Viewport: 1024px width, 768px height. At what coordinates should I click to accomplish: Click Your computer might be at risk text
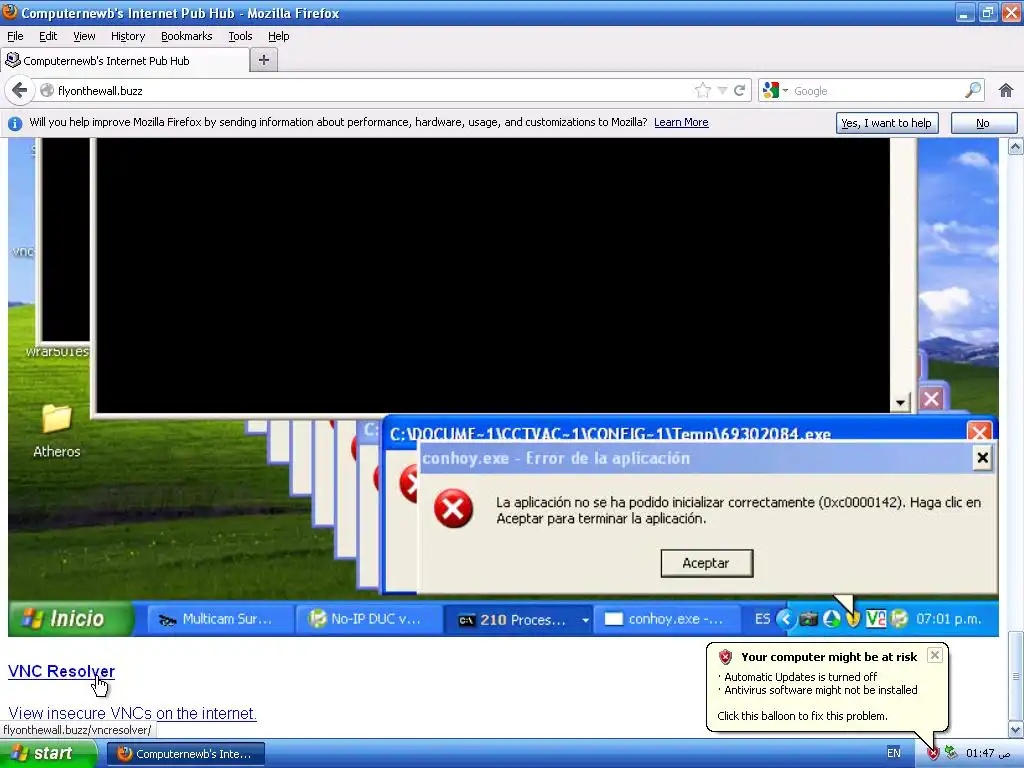pyautogui.click(x=829, y=657)
